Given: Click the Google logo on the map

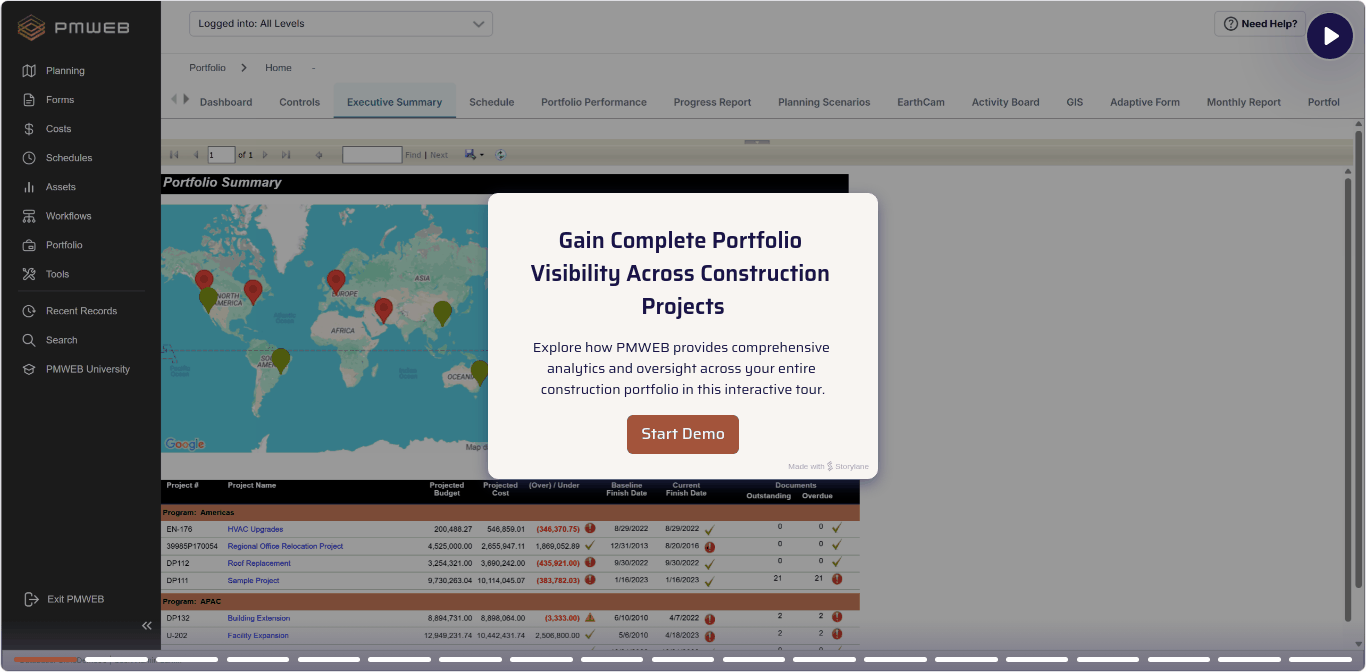Looking at the screenshot, I should click(185, 444).
